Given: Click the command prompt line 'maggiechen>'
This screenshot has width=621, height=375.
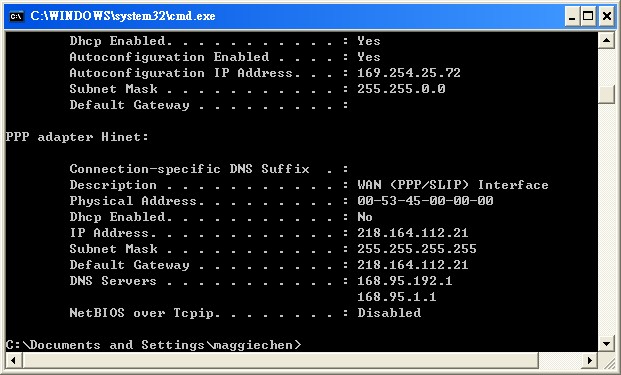Looking at the screenshot, I should 153,345.
